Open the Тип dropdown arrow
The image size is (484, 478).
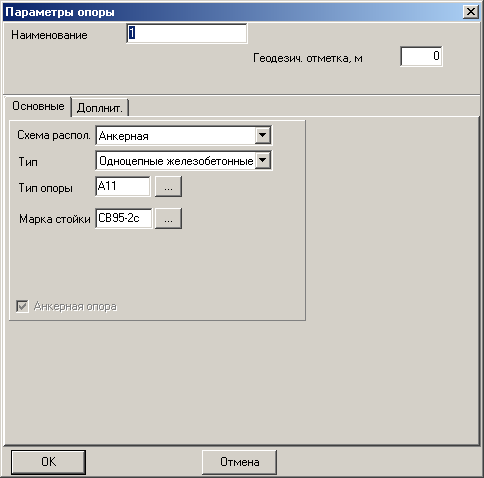263,161
